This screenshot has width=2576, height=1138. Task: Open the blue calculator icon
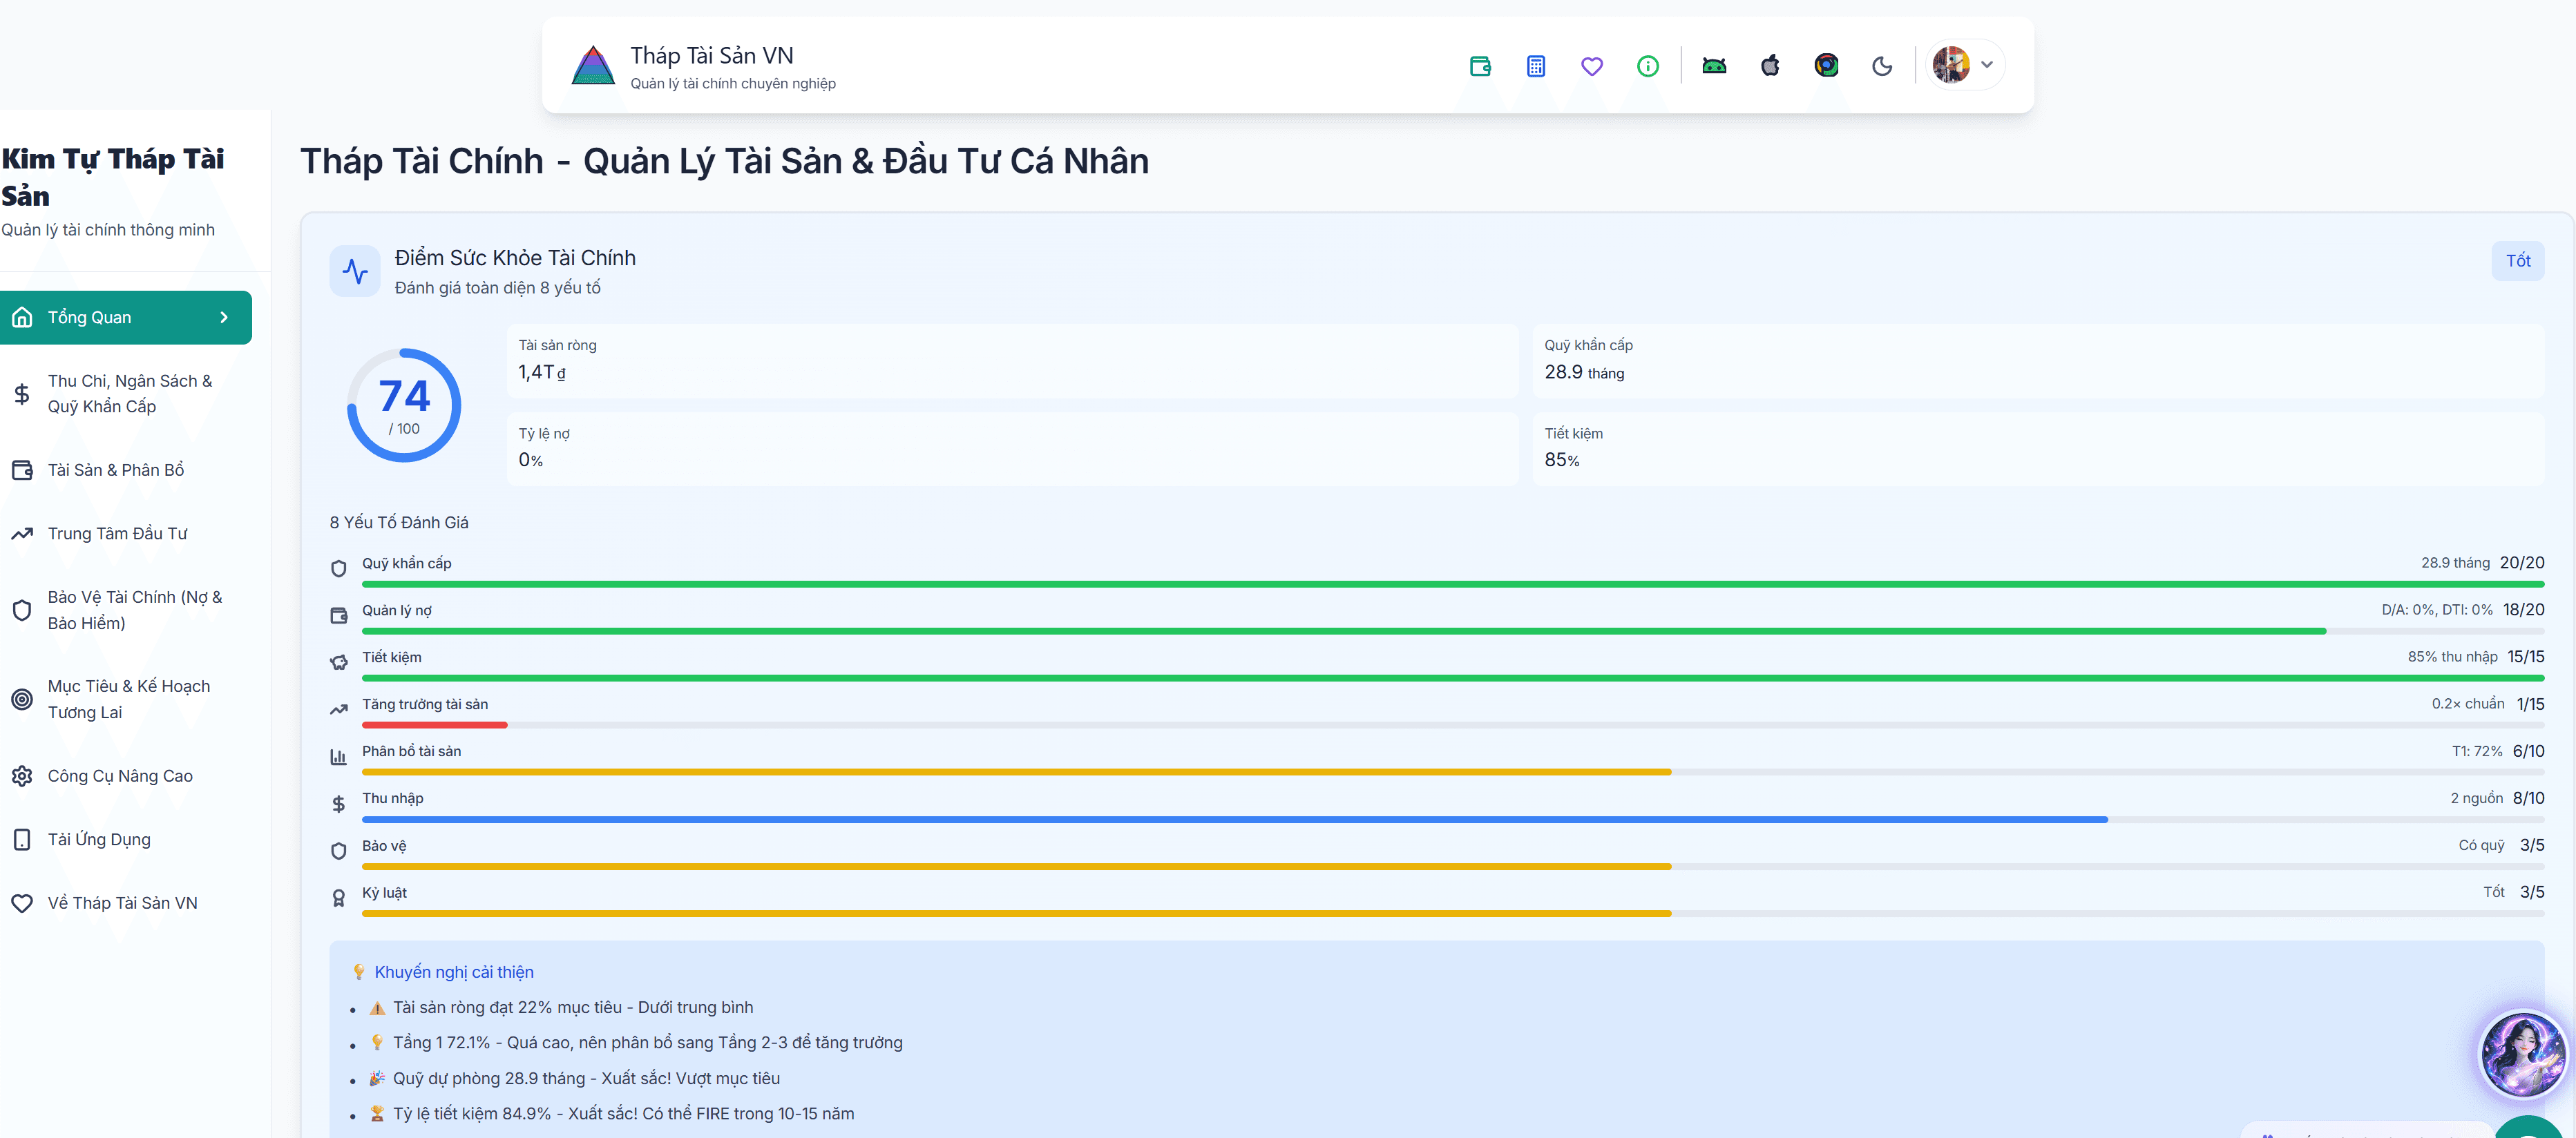(1536, 66)
